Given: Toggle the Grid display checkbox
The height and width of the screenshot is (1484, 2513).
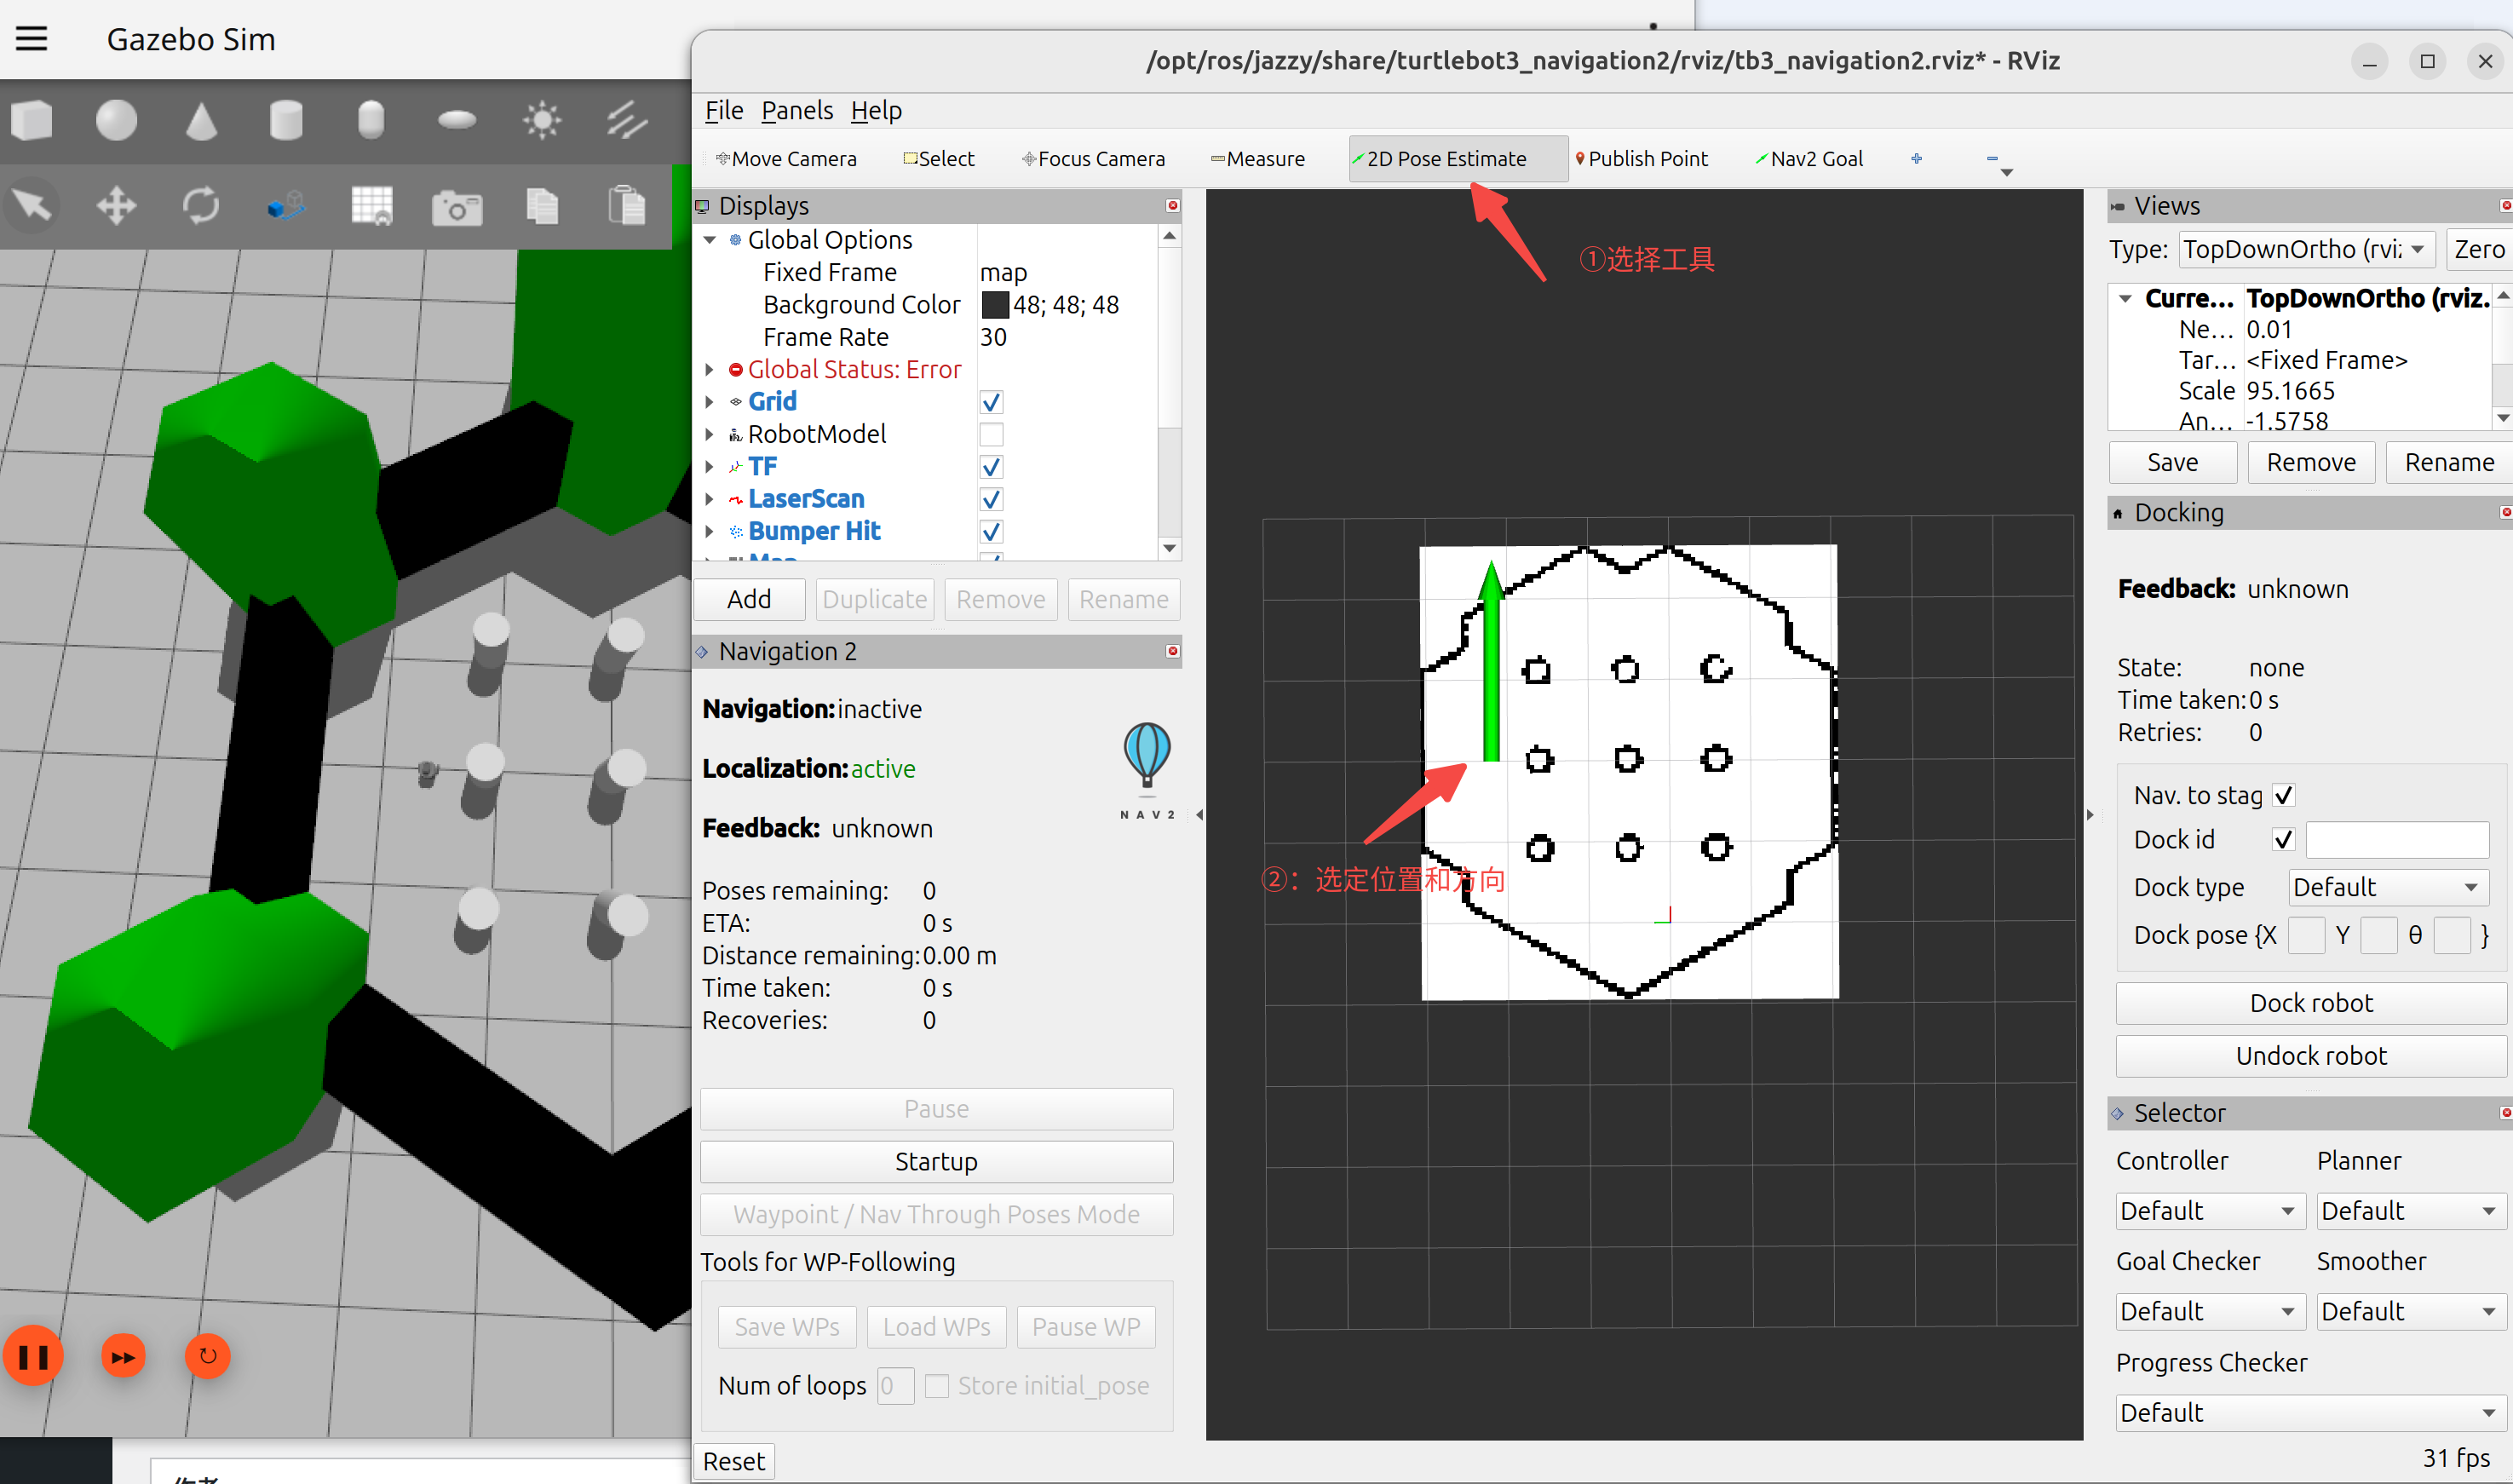Looking at the screenshot, I should click(x=990, y=402).
